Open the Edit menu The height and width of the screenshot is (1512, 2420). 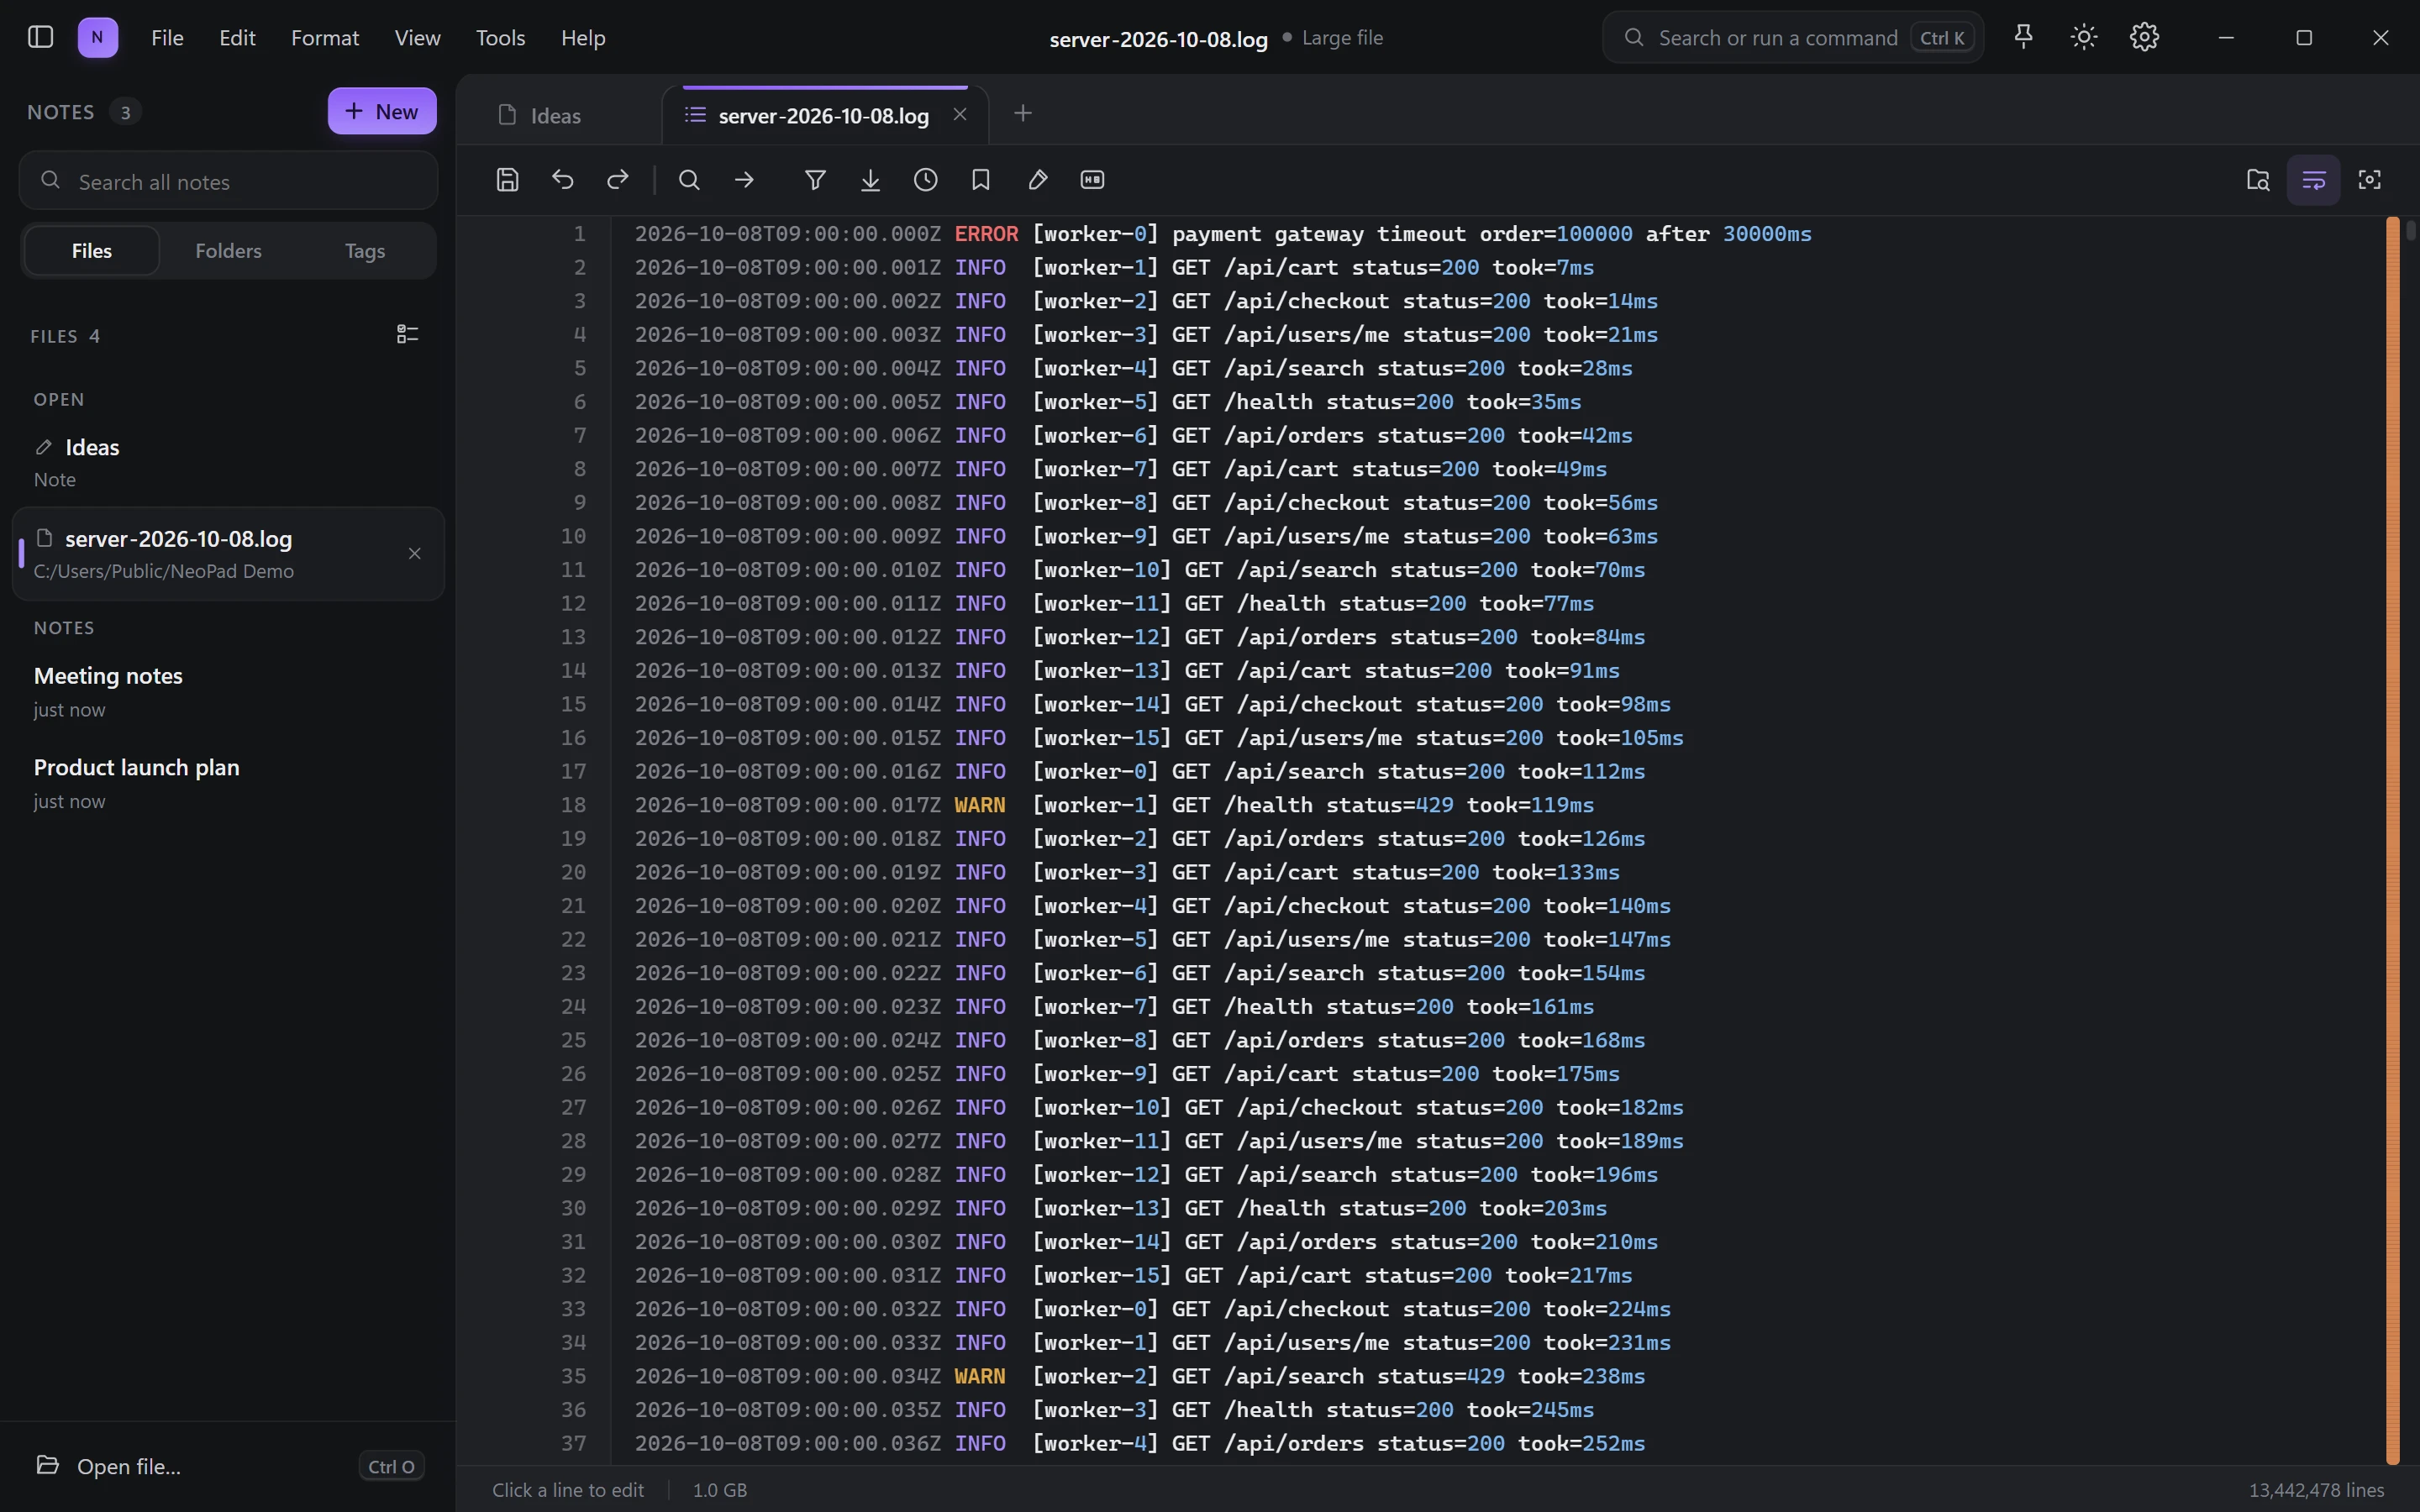pos(237,38)
